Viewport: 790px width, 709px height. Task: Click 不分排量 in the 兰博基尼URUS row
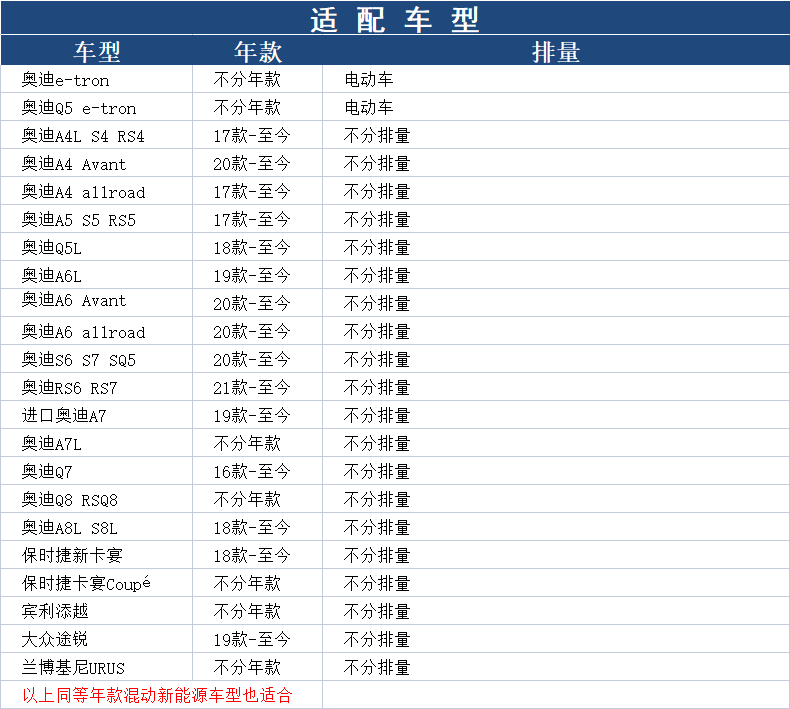coord(377,668)
